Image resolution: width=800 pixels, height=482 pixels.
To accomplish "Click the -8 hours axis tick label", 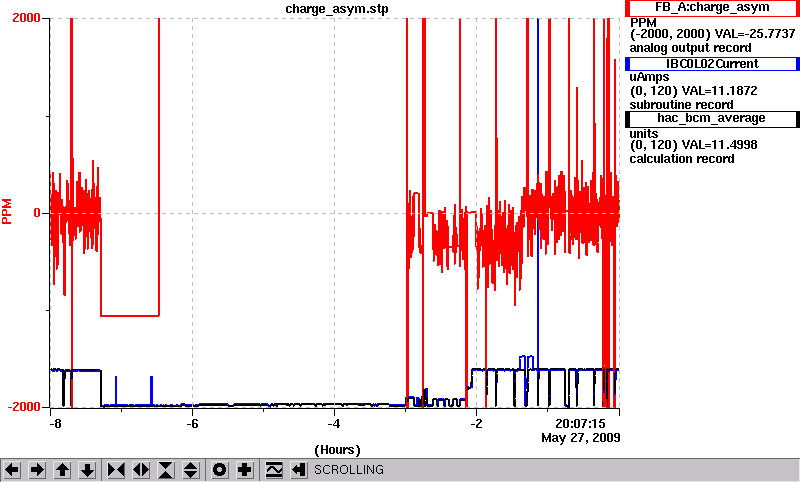I will tap(55, 424).
